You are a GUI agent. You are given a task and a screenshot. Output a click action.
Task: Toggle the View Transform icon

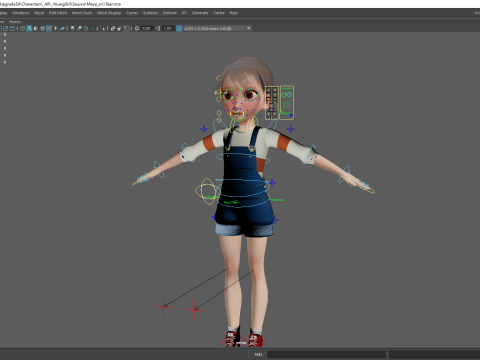(179, 28)
